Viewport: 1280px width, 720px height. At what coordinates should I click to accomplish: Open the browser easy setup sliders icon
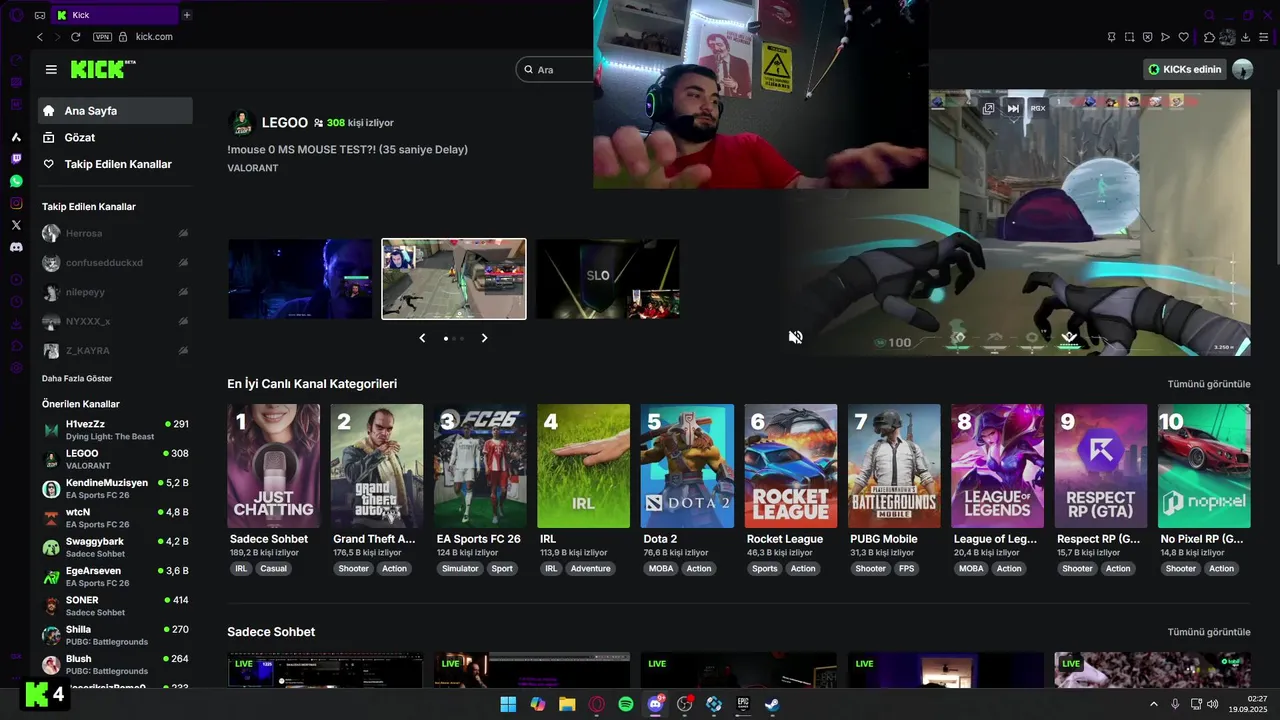click(1263, 37)
